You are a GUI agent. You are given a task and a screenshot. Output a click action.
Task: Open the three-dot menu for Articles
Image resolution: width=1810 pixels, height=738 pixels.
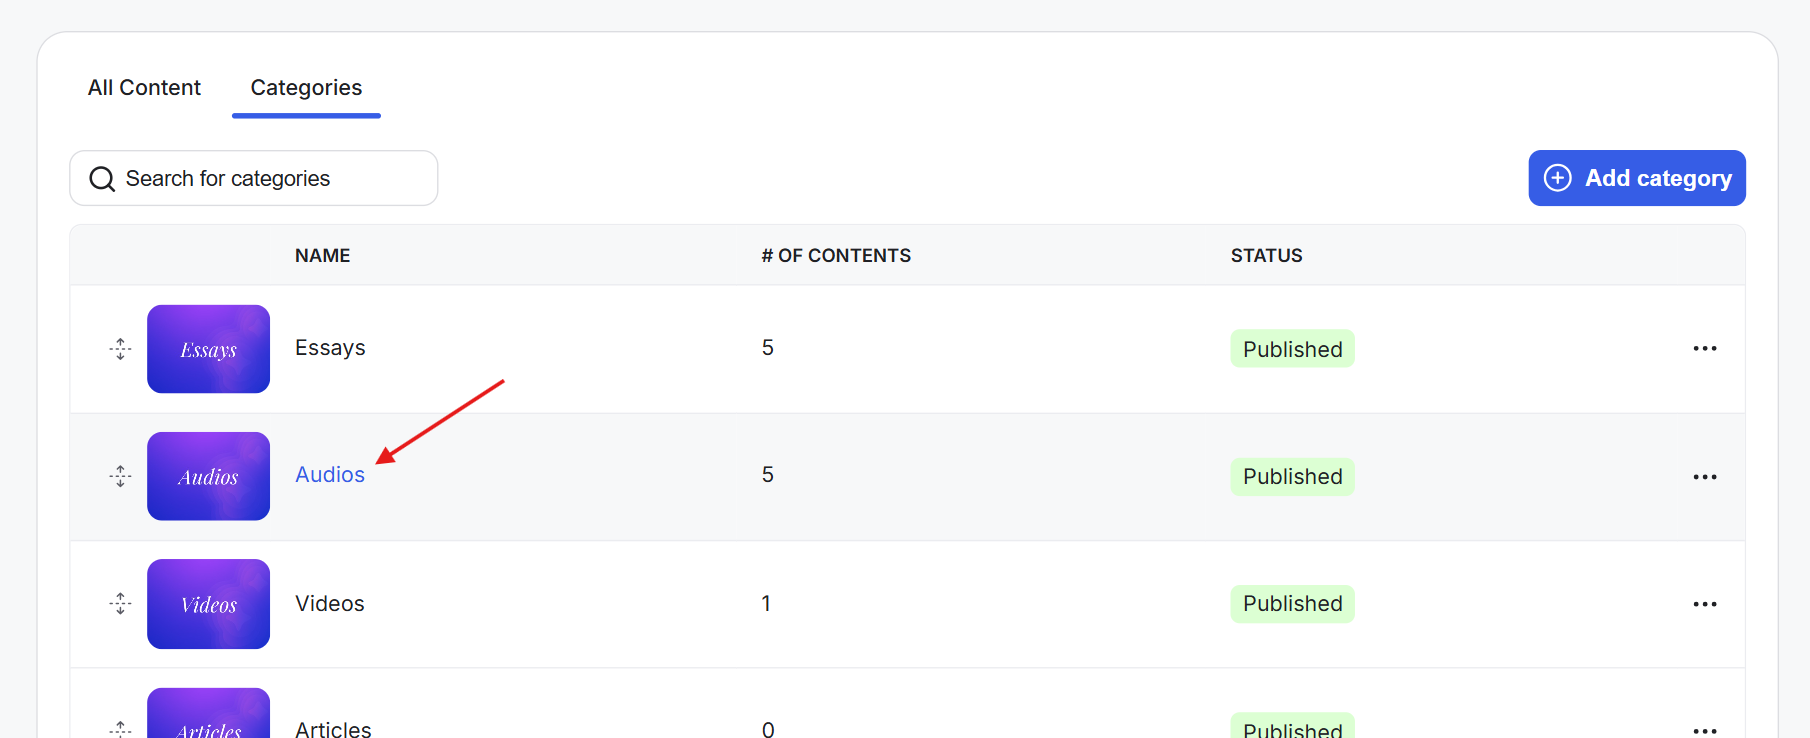click(1704, 731)
